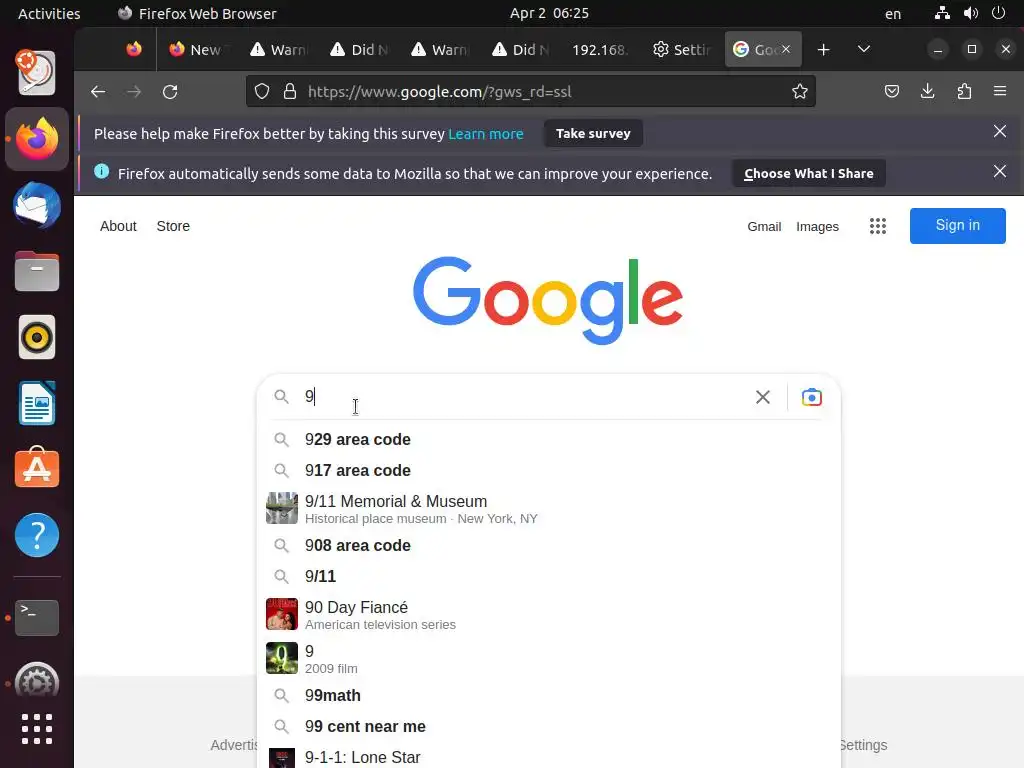Reload the current page
Image resolution: width=1024 pixels, height=768 pixels.
(170, 91)
